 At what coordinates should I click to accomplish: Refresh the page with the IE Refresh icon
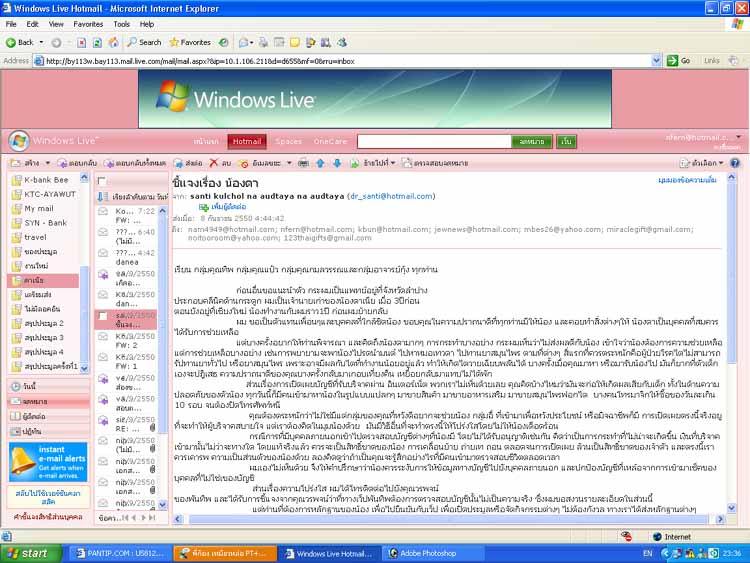(97, 43)
